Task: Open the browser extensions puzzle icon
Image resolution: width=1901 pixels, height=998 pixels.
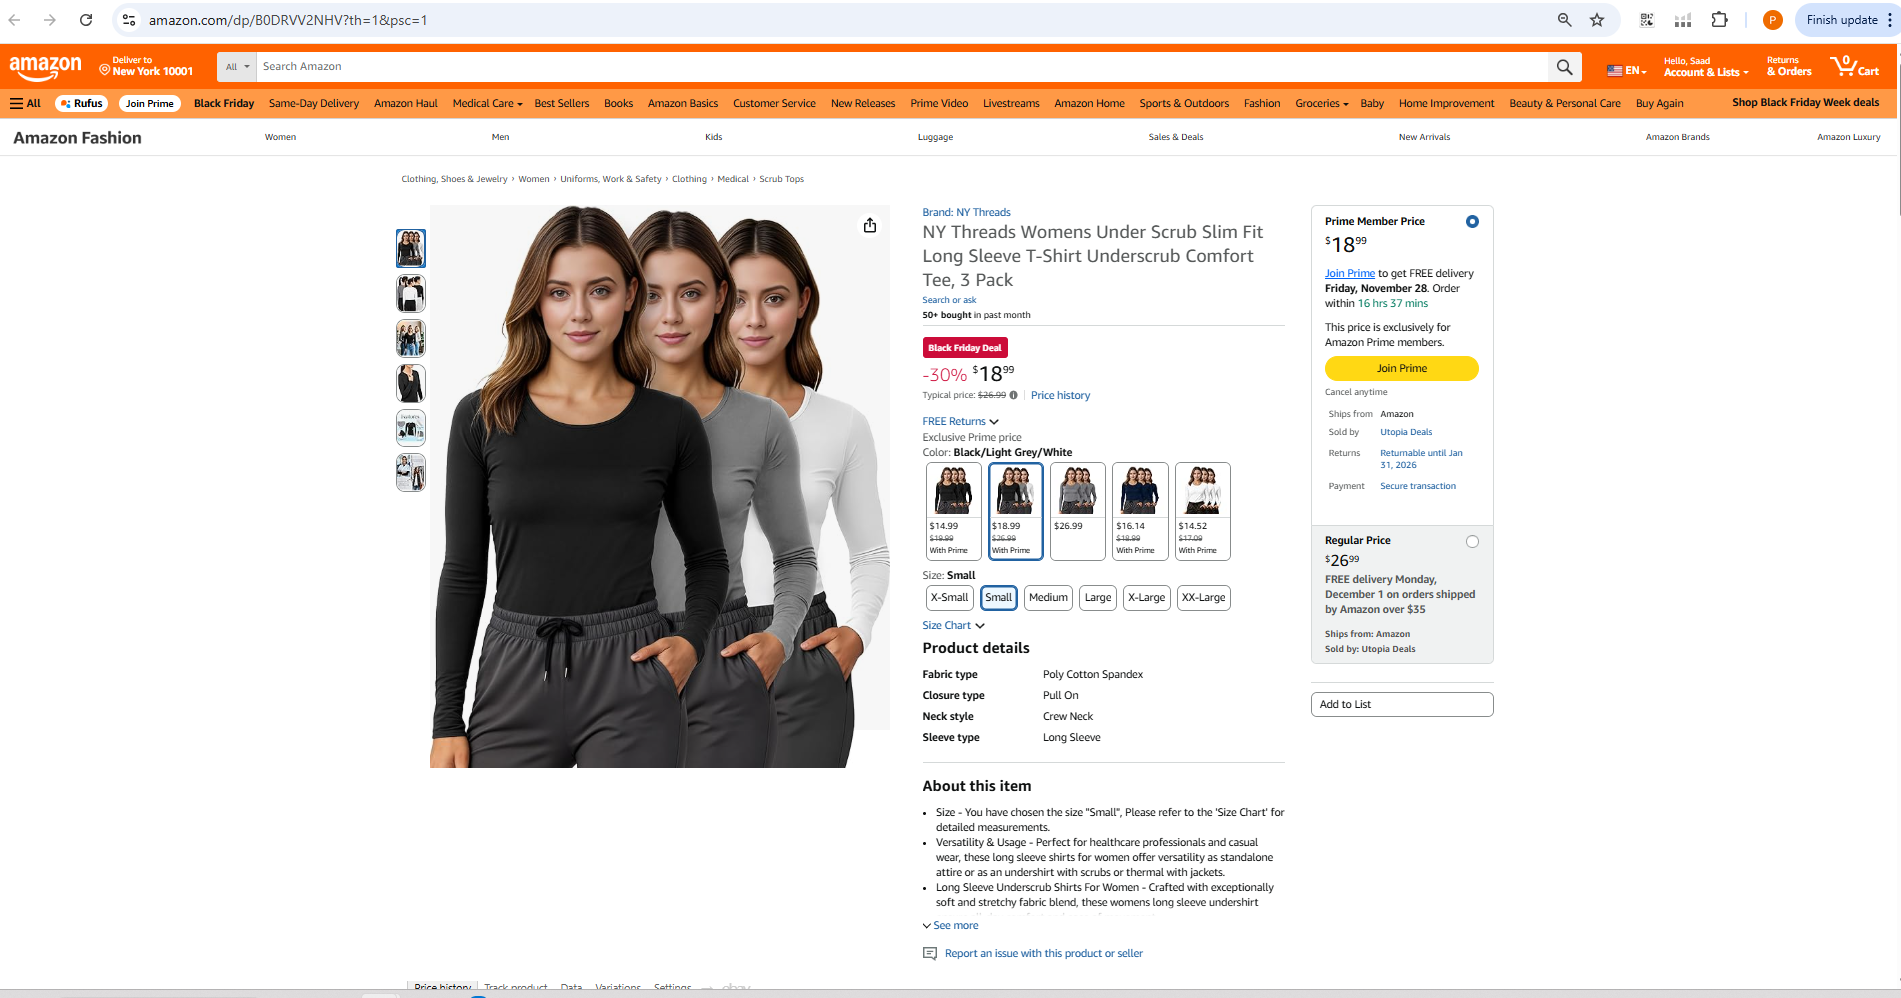Action: 1720,20
